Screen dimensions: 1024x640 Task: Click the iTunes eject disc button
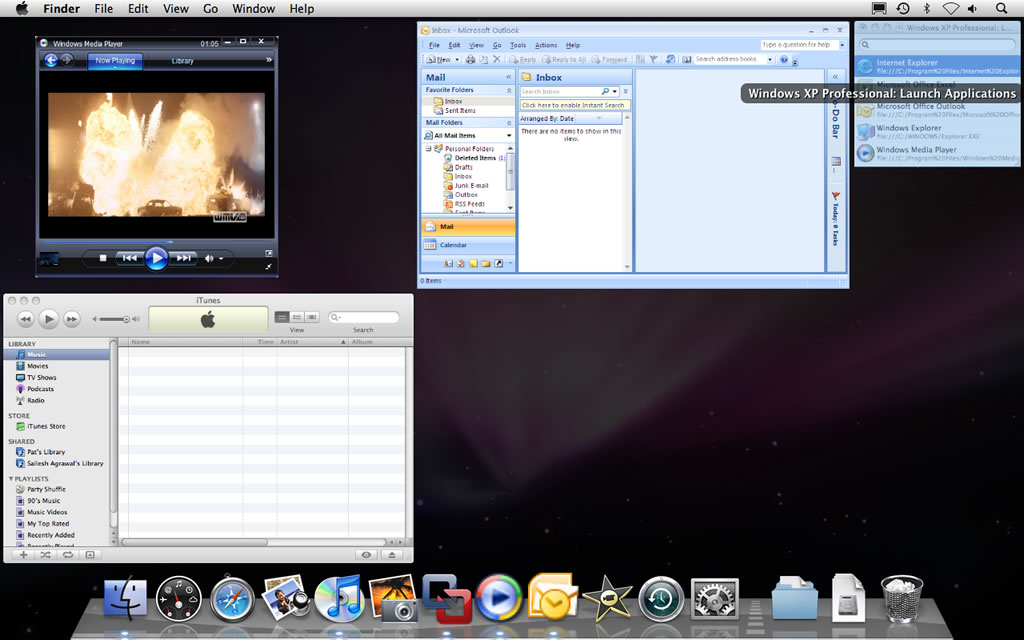[392, 554]
